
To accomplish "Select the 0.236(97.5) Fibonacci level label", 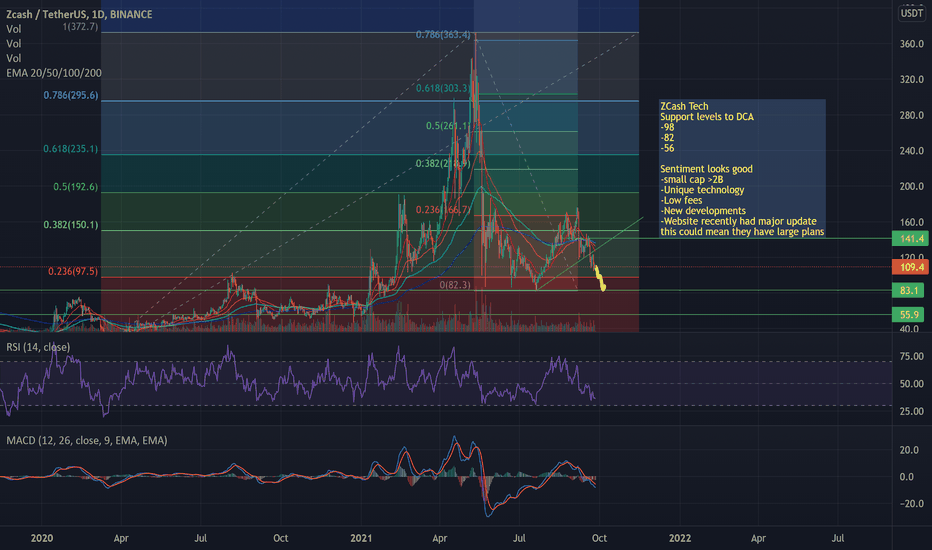I will pos(73,271).
